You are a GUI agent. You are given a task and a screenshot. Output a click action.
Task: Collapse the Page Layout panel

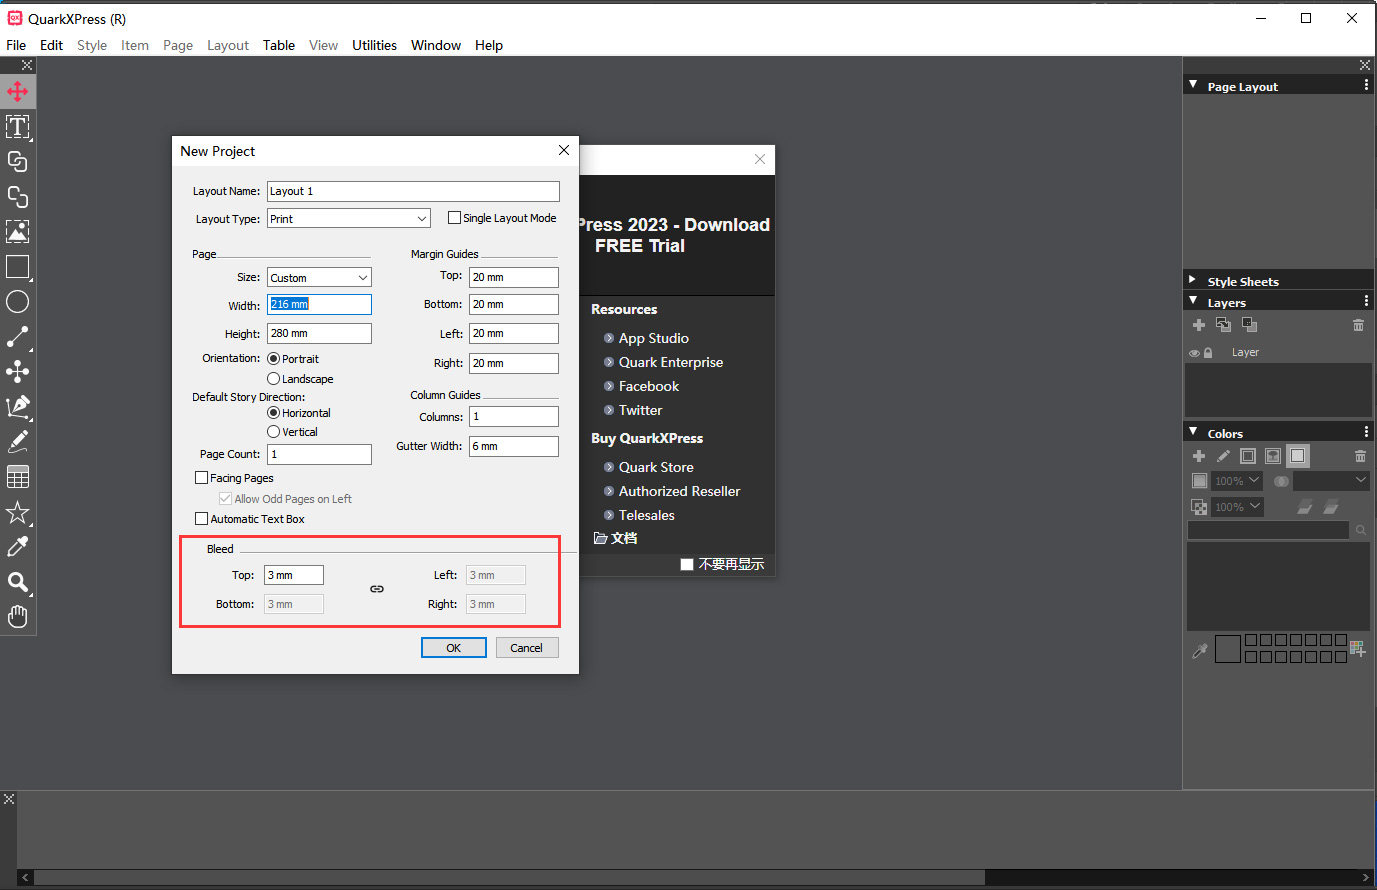tap(1193, 85)
